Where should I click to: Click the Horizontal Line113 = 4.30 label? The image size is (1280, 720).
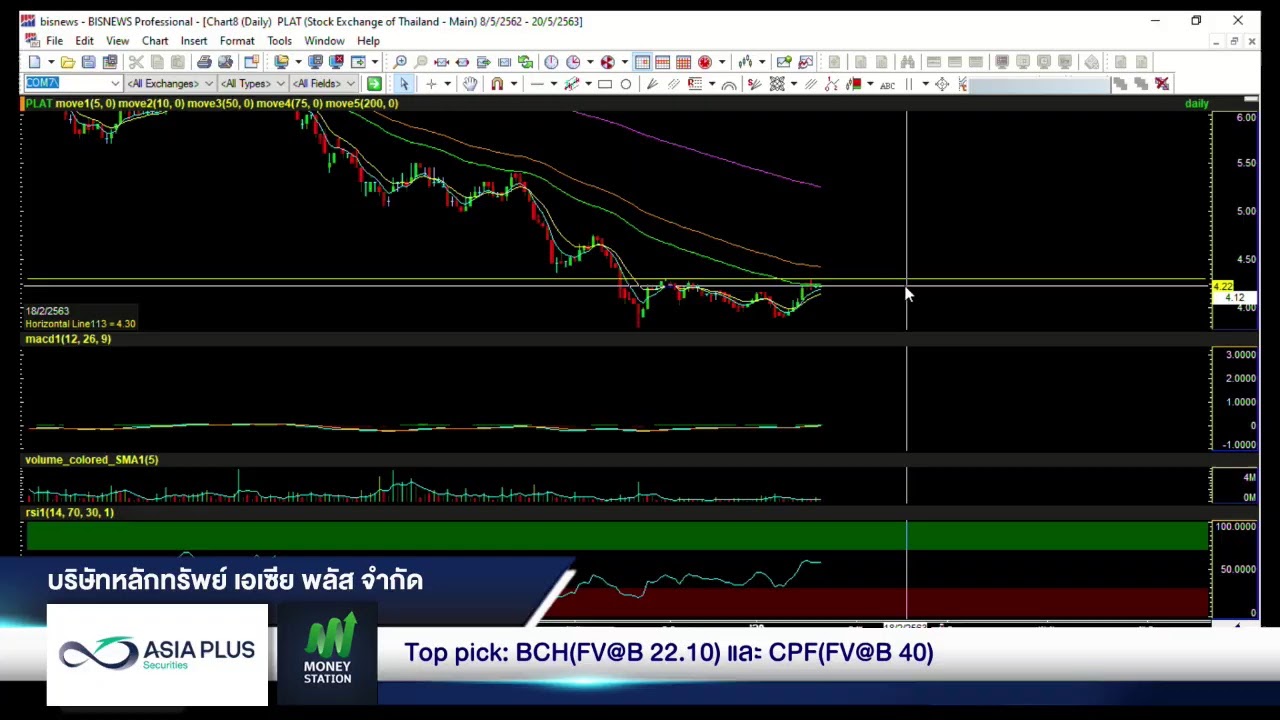coord(80,324)
